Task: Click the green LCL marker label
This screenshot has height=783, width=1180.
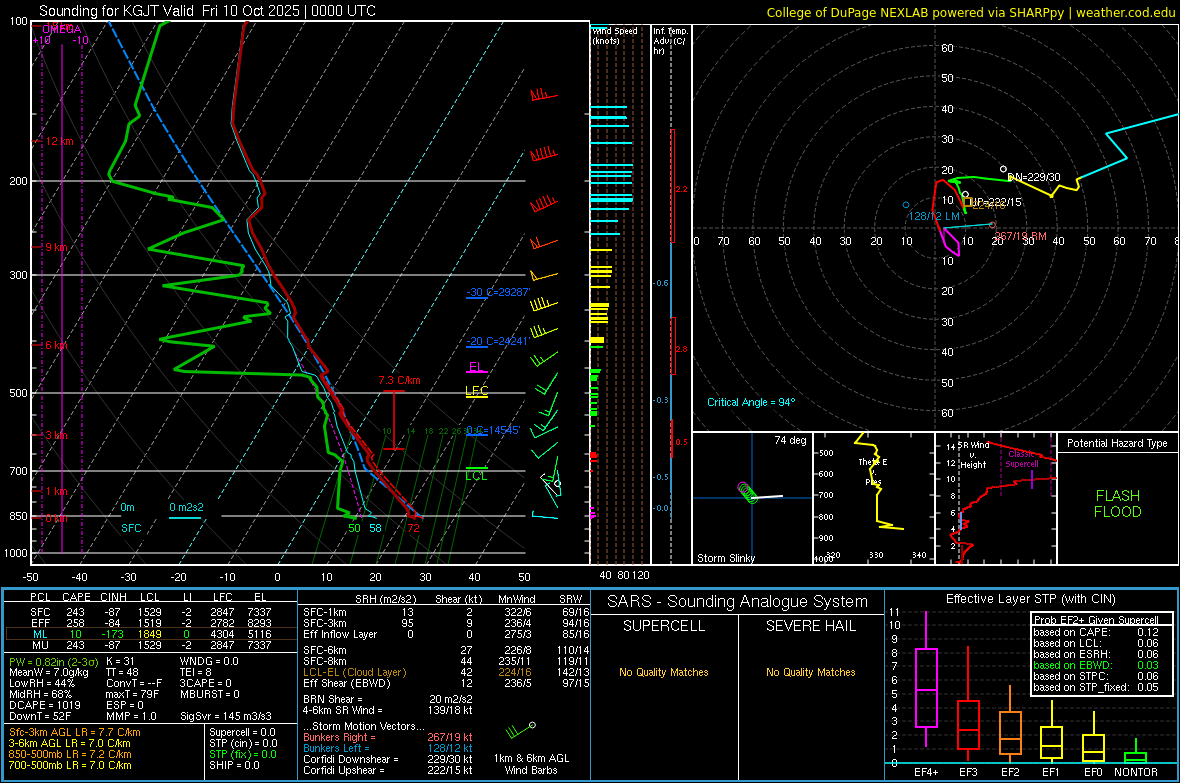Action: tap(476, 476)
